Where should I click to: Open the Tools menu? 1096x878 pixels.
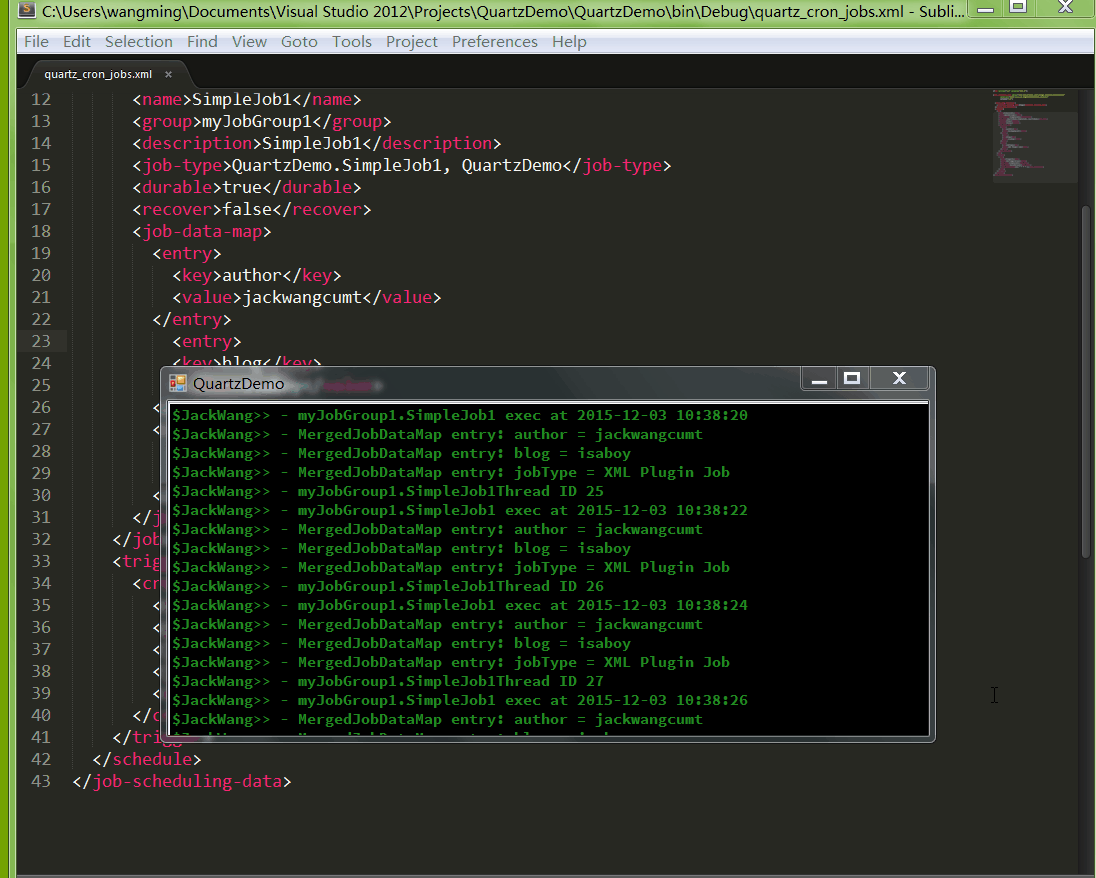click(x=352, y=42)
